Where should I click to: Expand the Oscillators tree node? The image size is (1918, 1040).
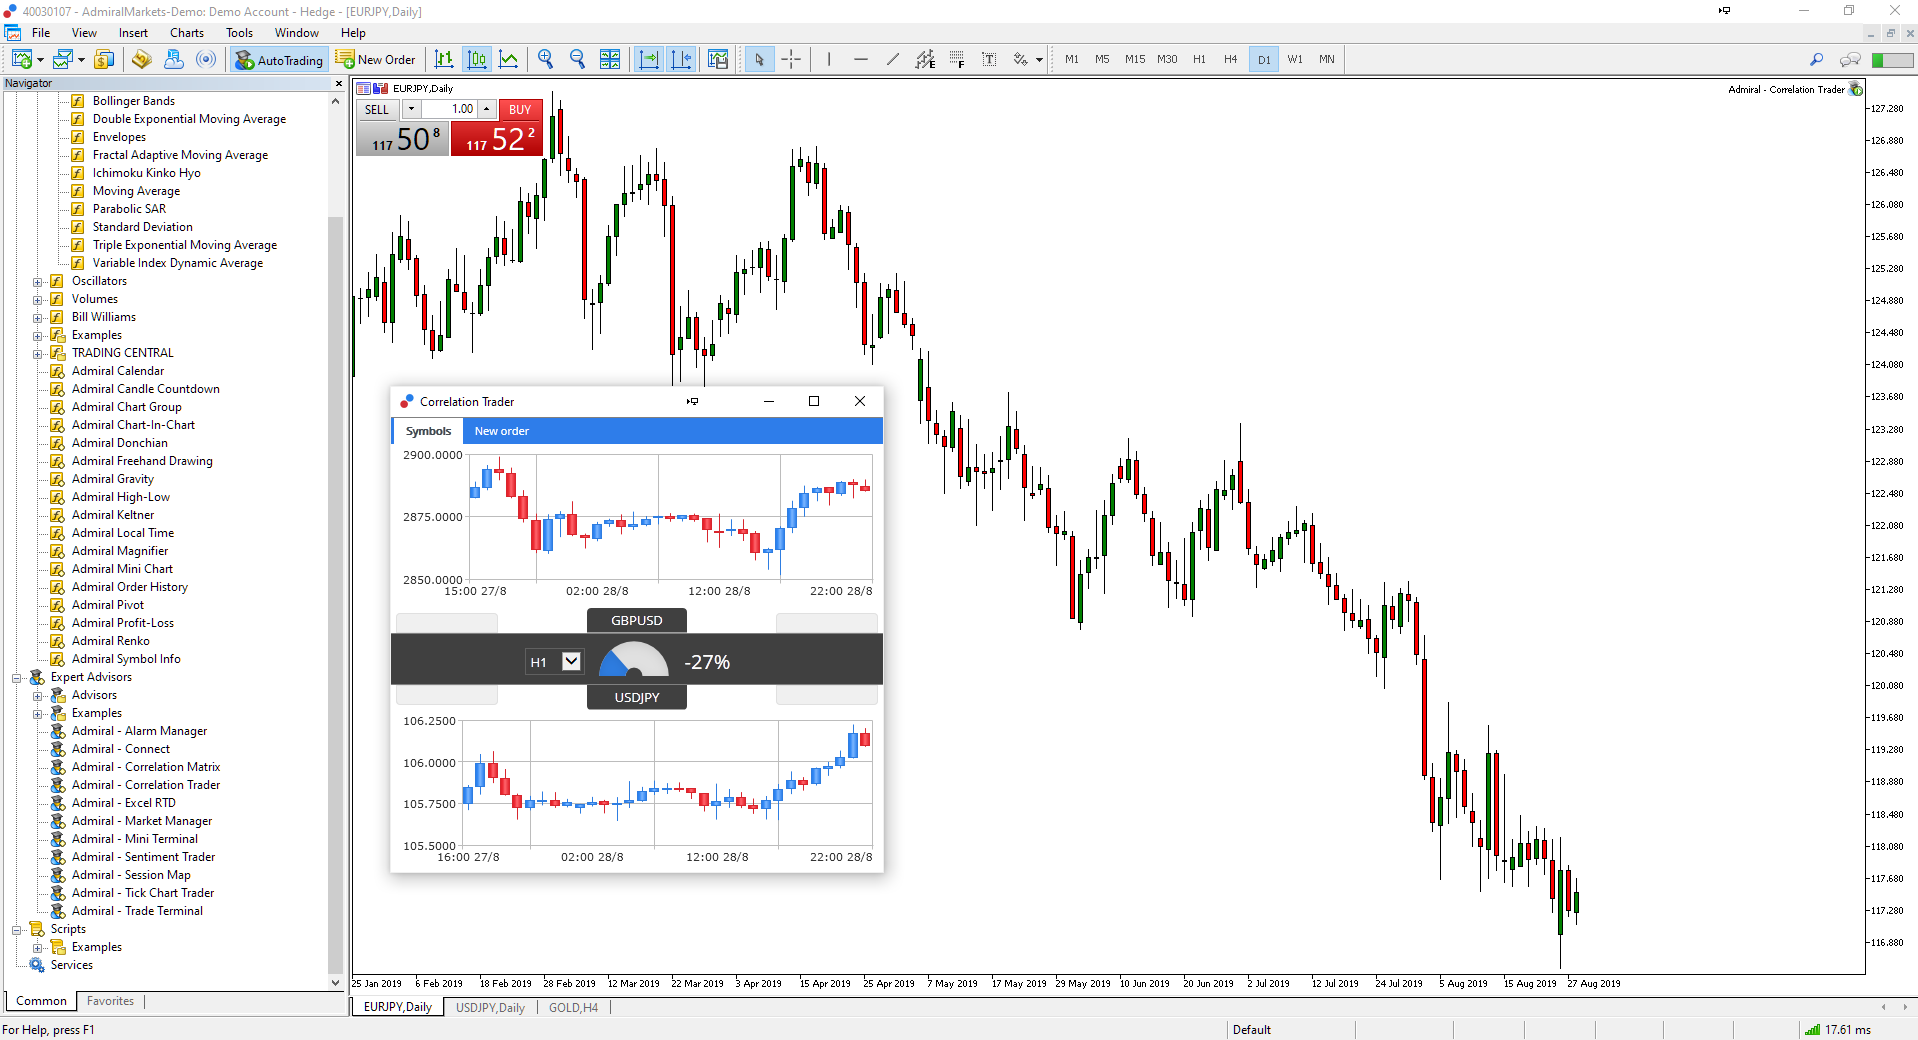pos(38,282)
